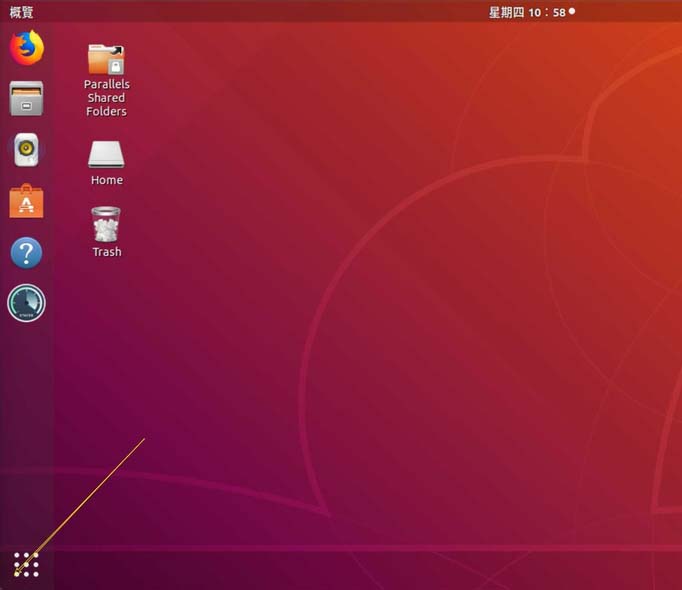The width and height of the screenshot is (682, 590).
Task: Launch the Rhythmbox speaker icon
Action: pos(27,150)
